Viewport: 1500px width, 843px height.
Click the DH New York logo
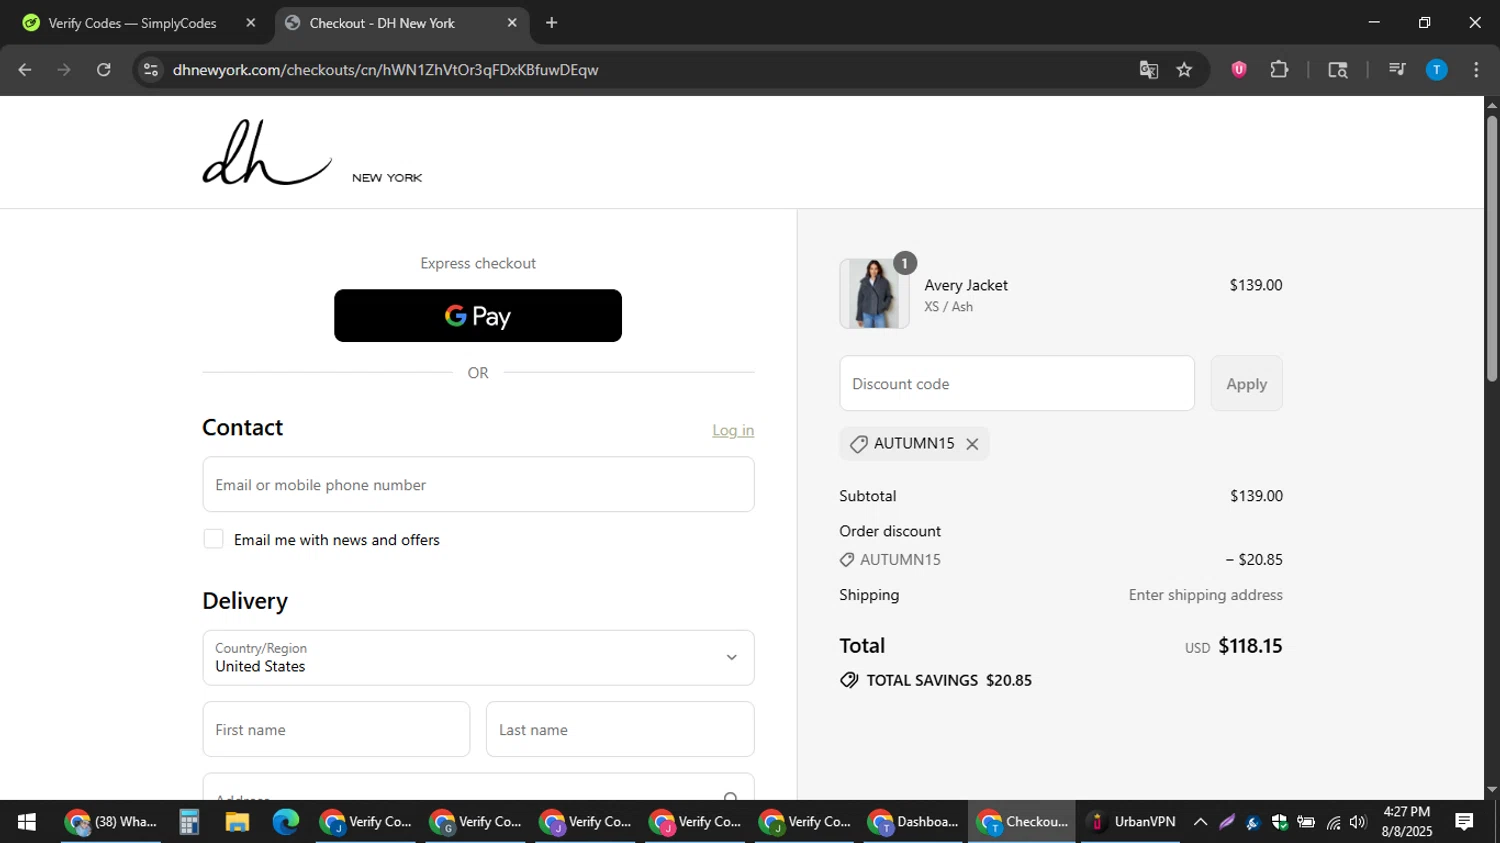(312, 153)
